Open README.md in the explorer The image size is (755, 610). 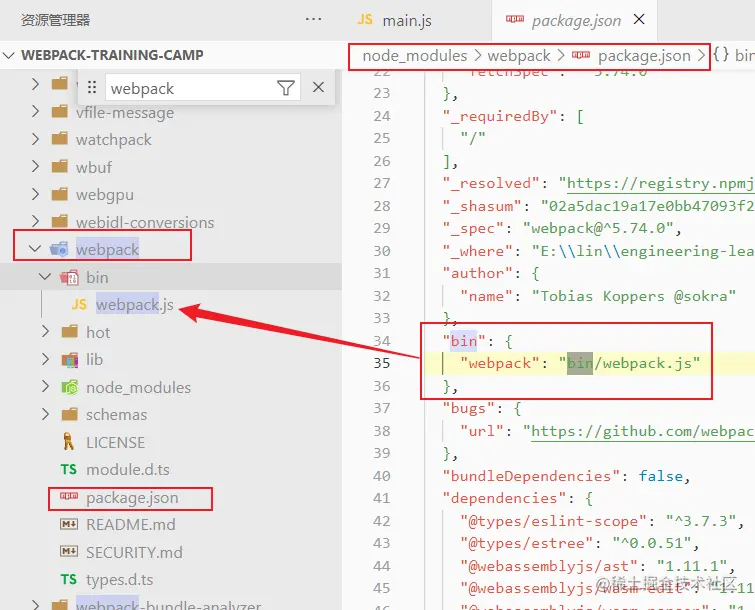130,525
